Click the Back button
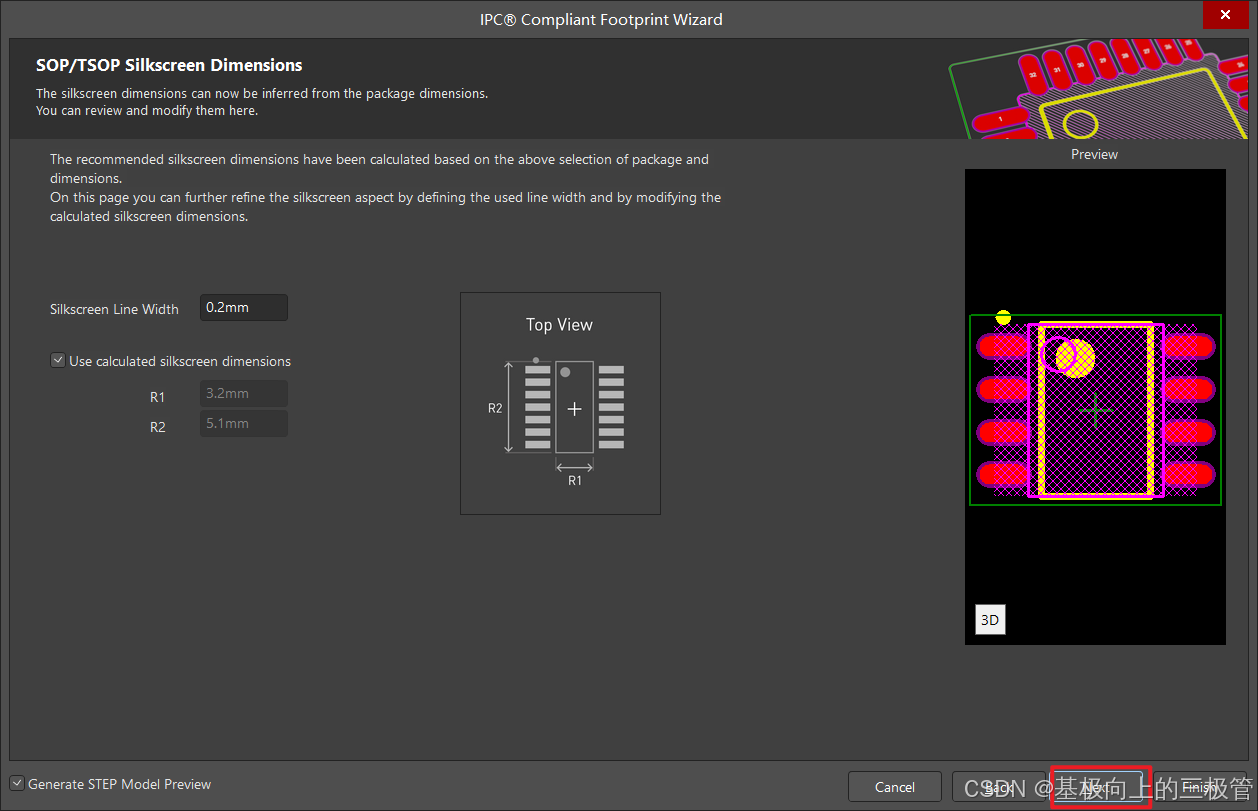The image size is (1258, 811). (999, 787)
